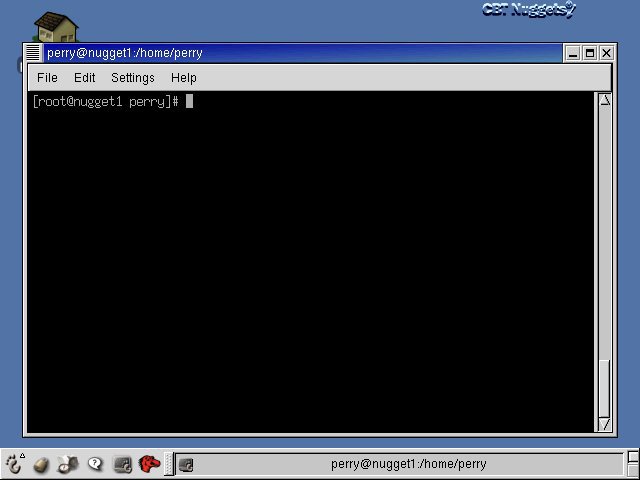Open the Settings menu in terminal
The width and height of the screenshot is (640, 480).
[133, 78]
